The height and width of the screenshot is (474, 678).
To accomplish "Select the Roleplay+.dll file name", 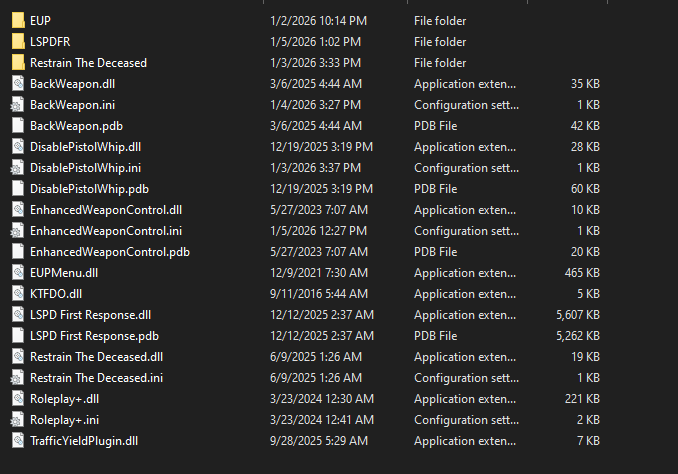I will pyautogui.click(x=65, y=398).
